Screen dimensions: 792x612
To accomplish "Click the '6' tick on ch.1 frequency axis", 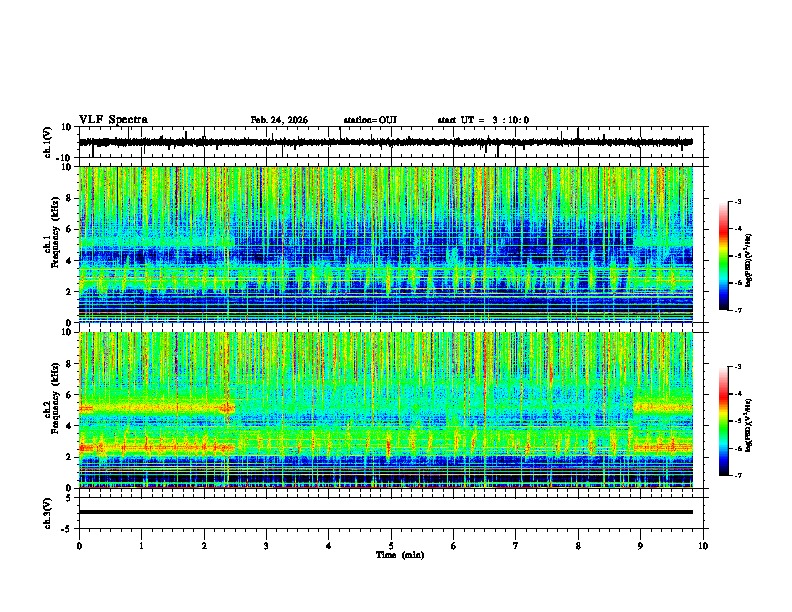I will click(x=69, y=229).
